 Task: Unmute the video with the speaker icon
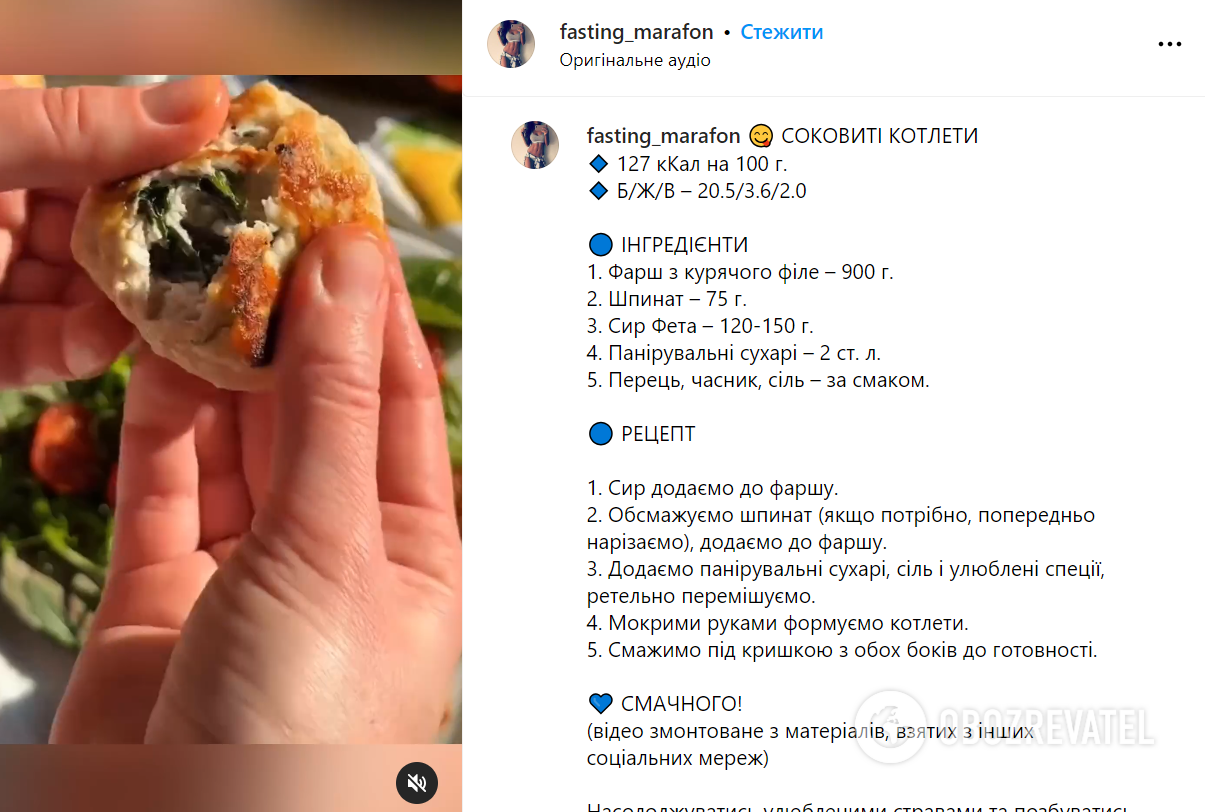tap(417, 782)
